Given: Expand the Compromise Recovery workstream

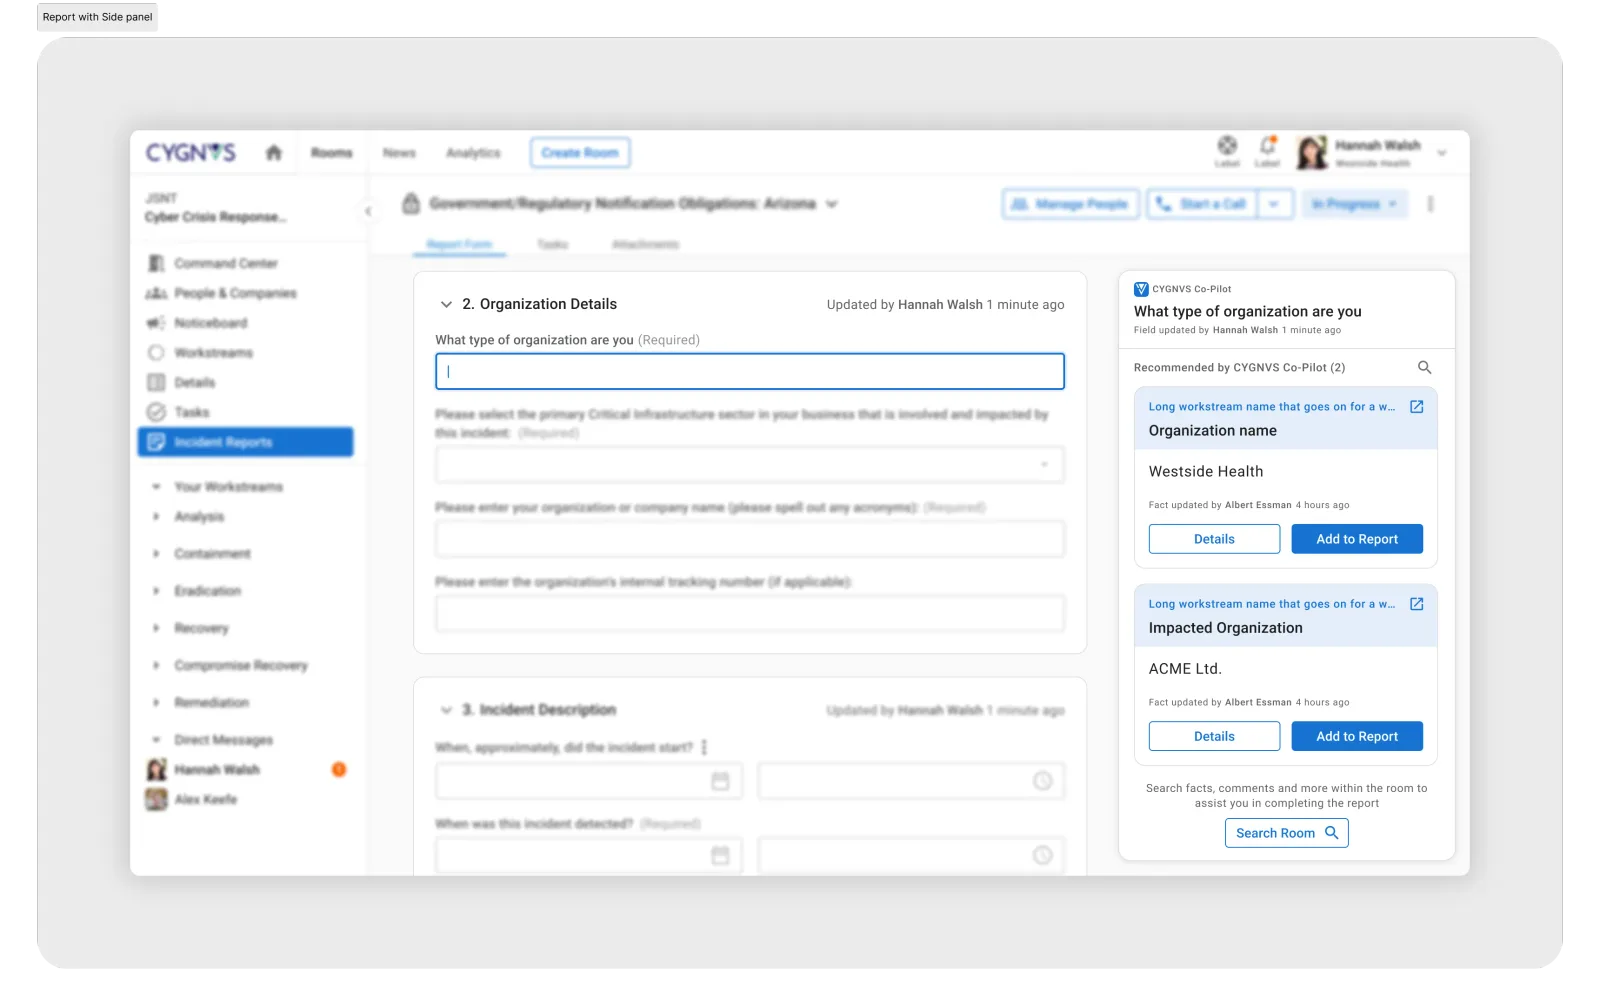Looking at the screenshot, I should pos(156,665).
